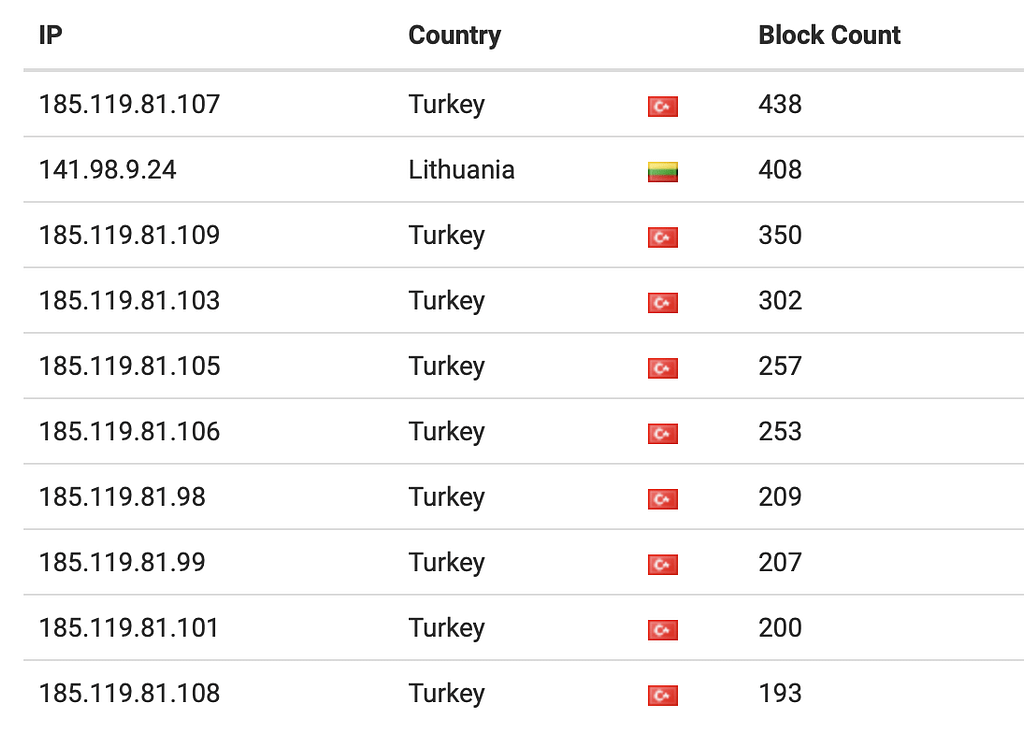Click the Turkey flag beside 185.119.81.105
The height and width of the screenshot is (733, 1024).
coord(662,368)
